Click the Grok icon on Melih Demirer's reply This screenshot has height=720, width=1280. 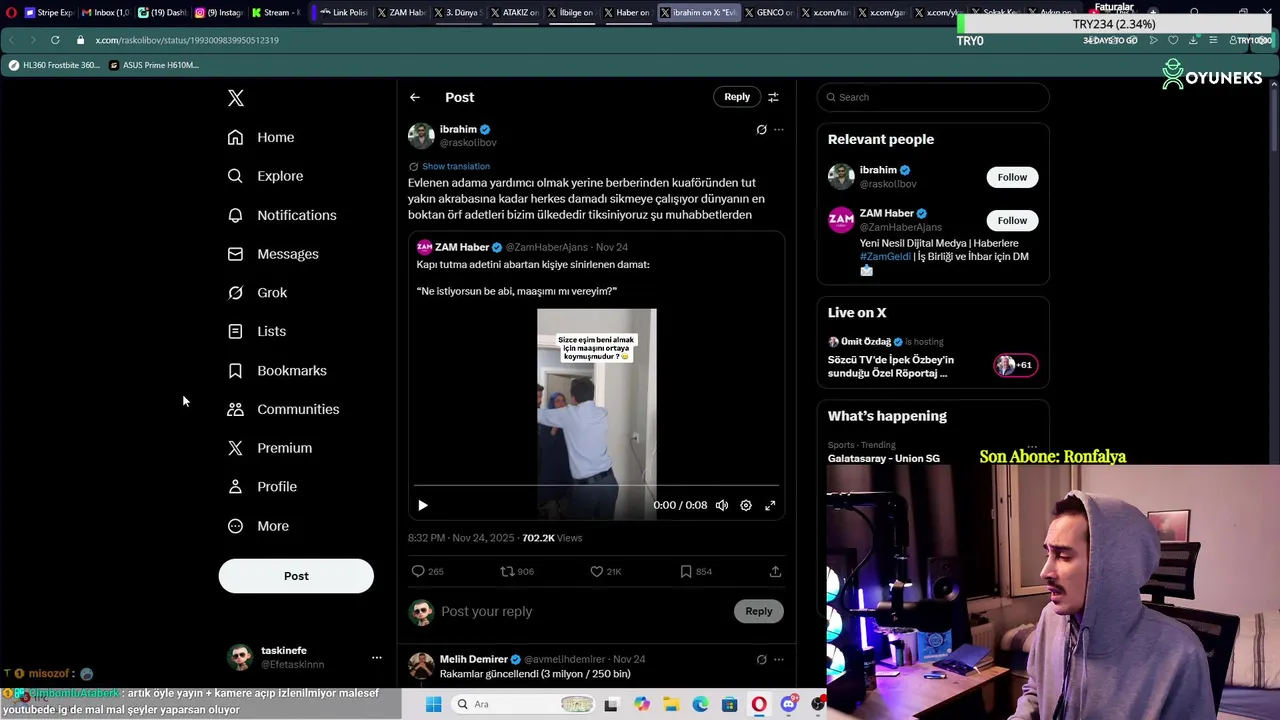point(761,660)
